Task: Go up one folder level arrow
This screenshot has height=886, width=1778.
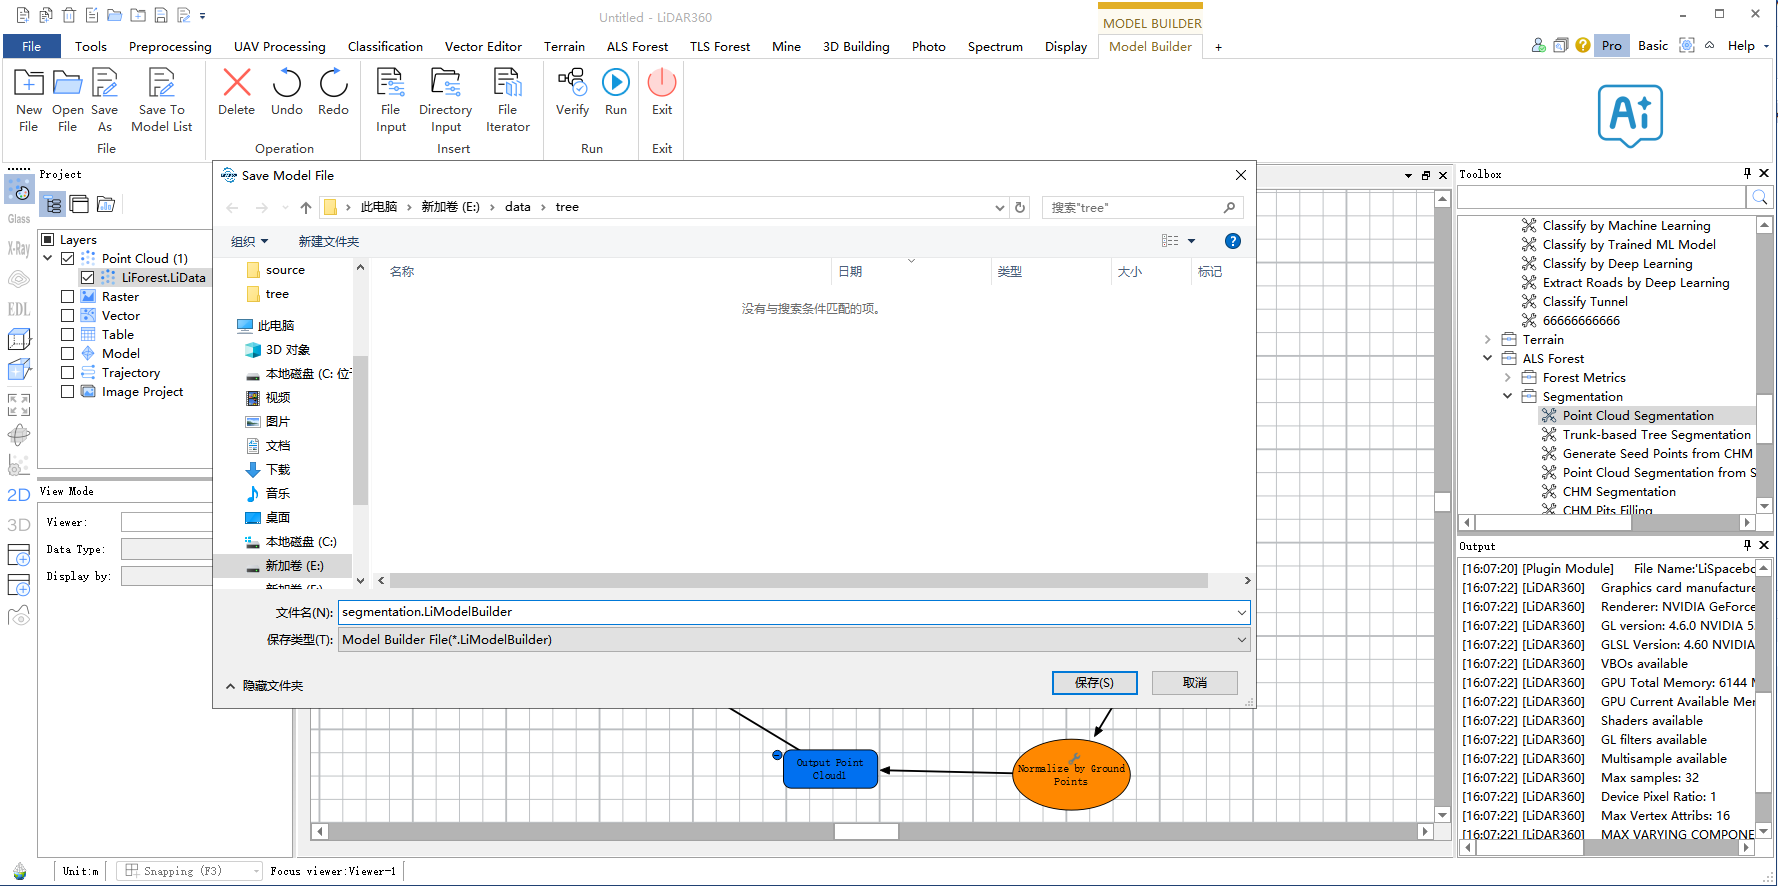Action: (x=306, y=208)
